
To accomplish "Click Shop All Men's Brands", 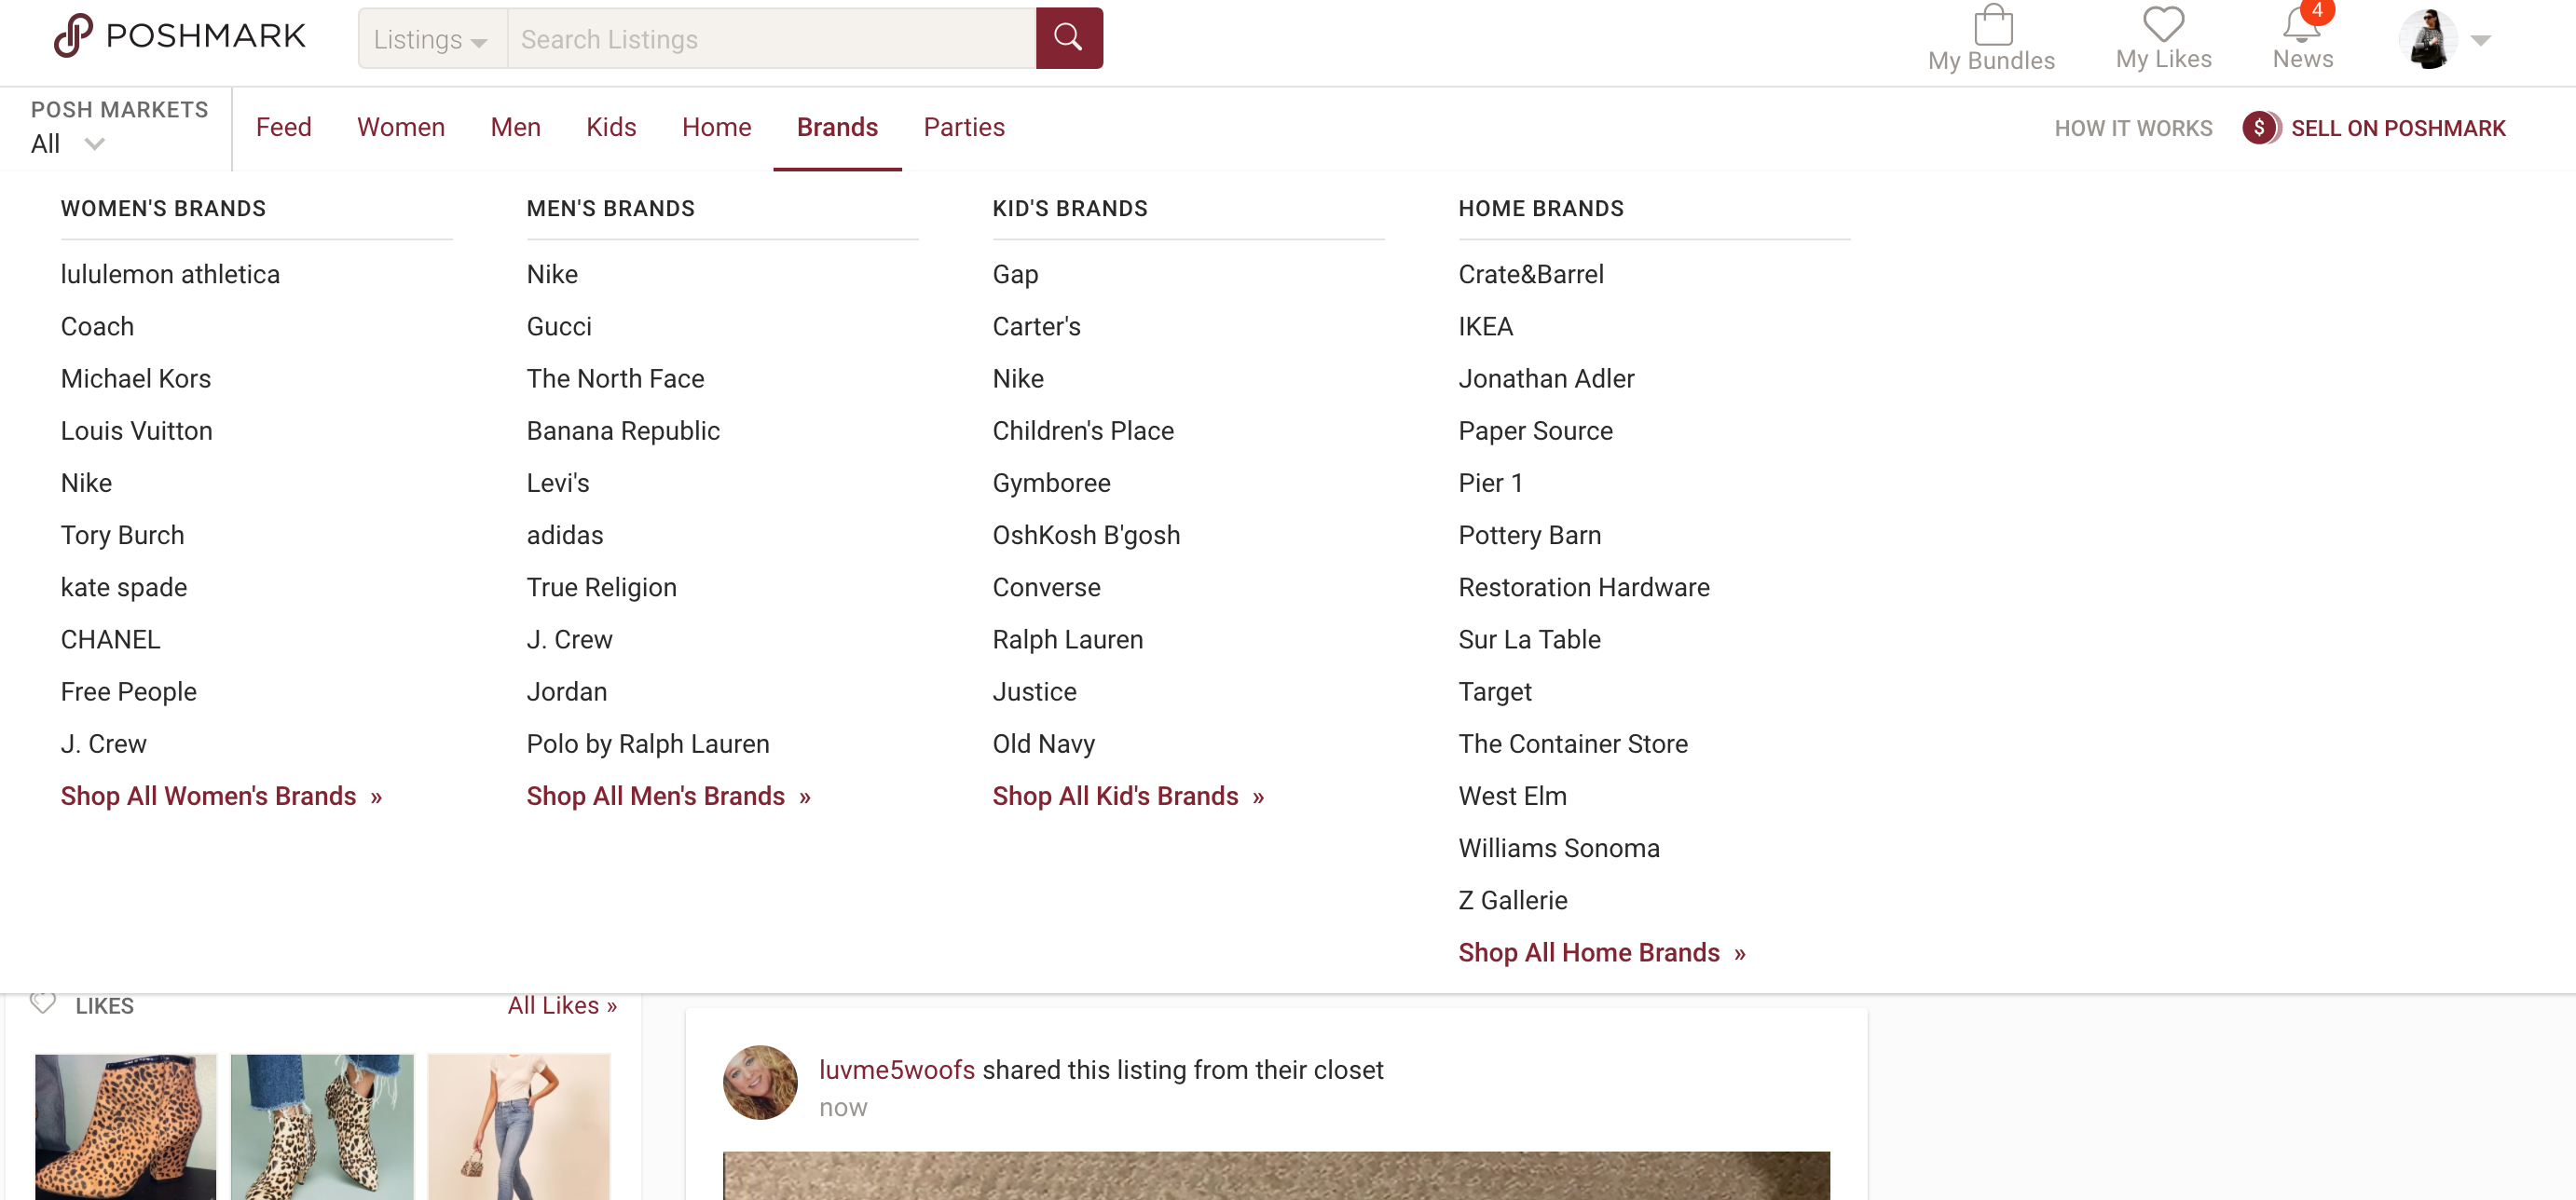I will (668, 796).
